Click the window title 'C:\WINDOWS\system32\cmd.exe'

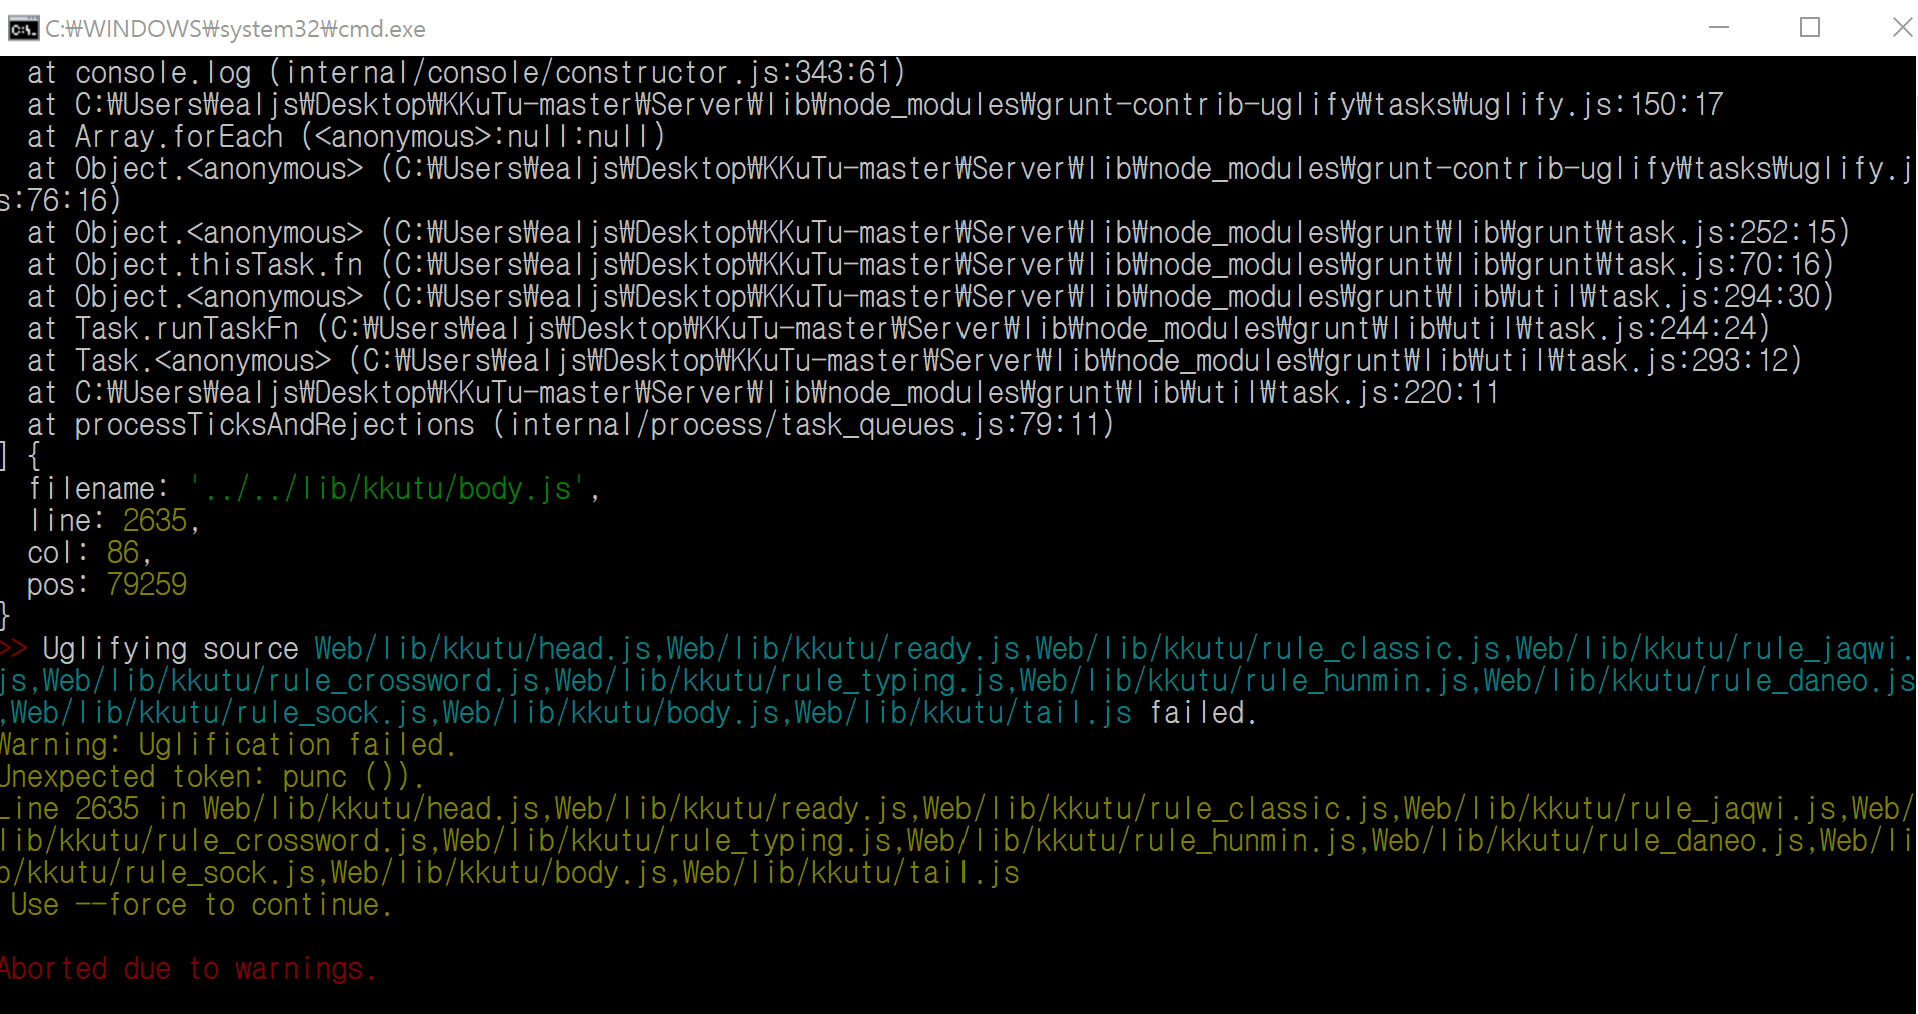click(x=235, y=29)
